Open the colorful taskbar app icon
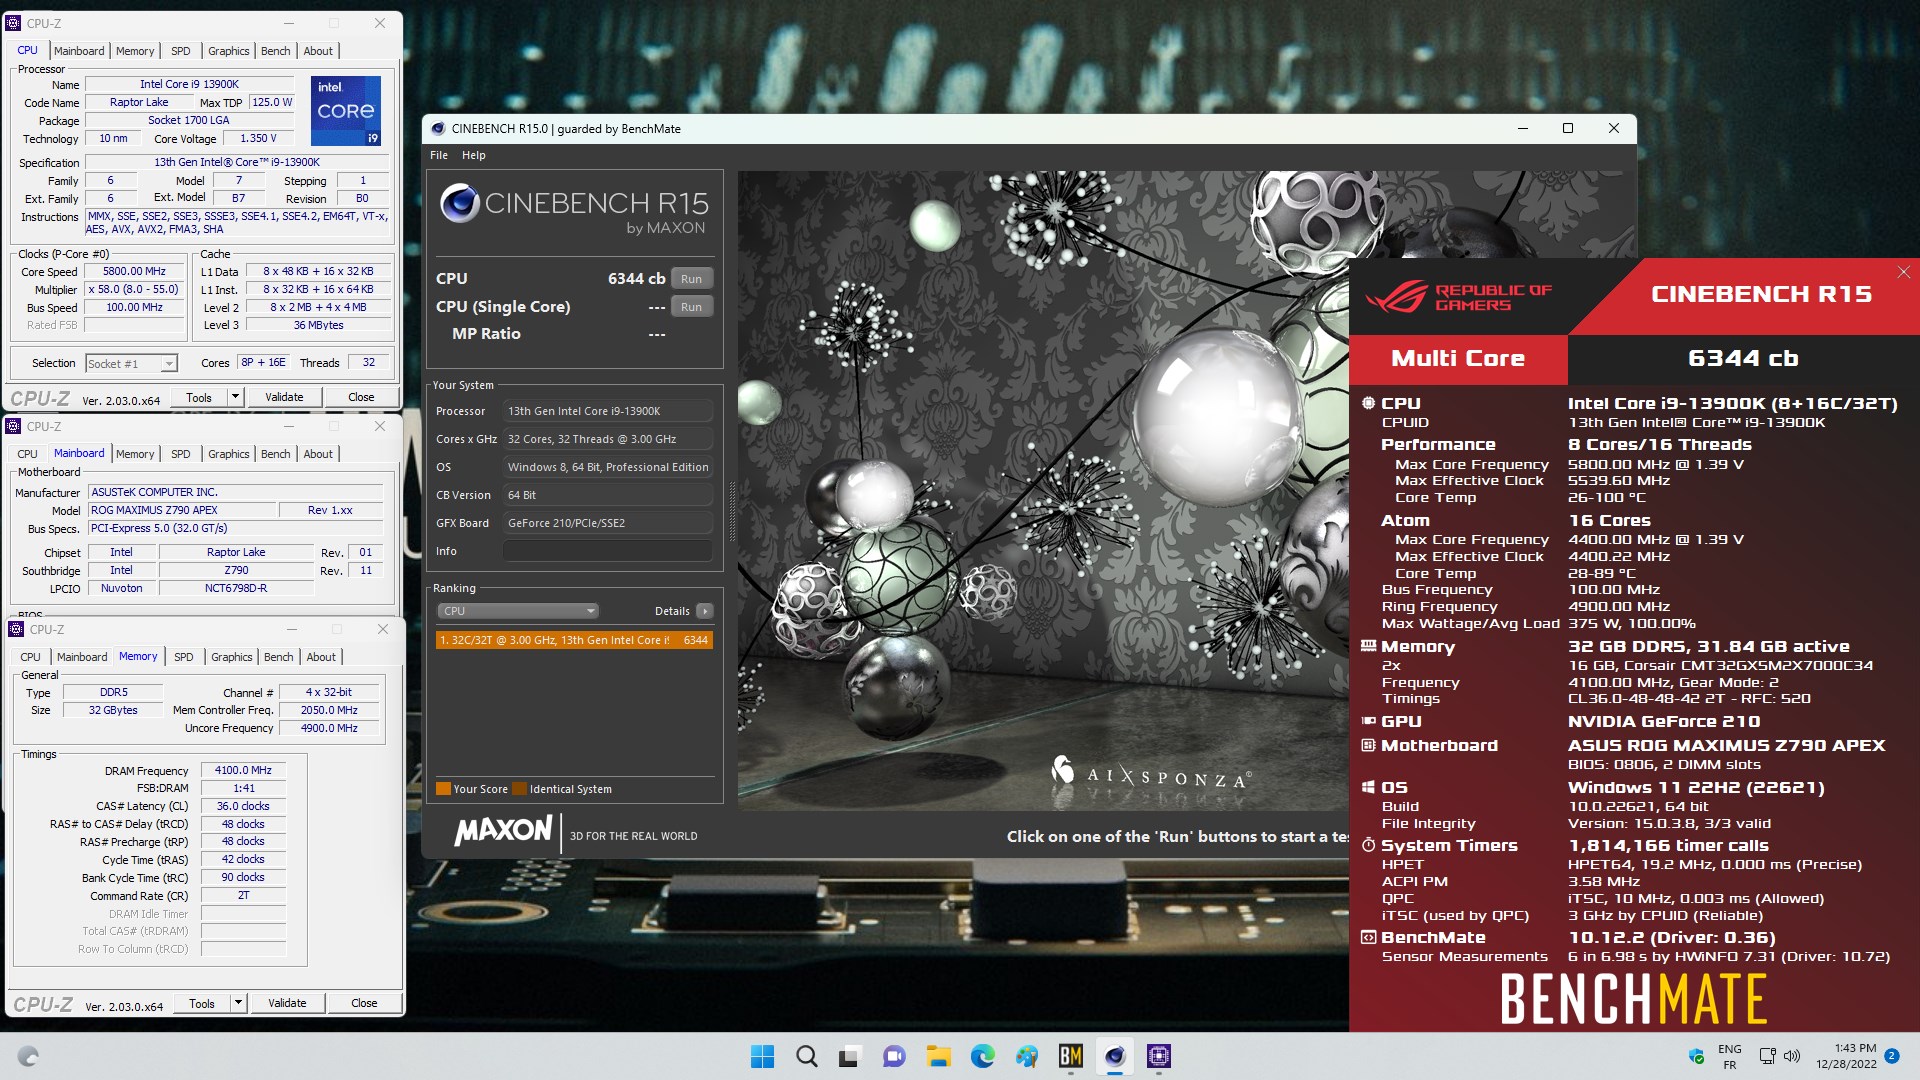 [x=1026, y=1056]
